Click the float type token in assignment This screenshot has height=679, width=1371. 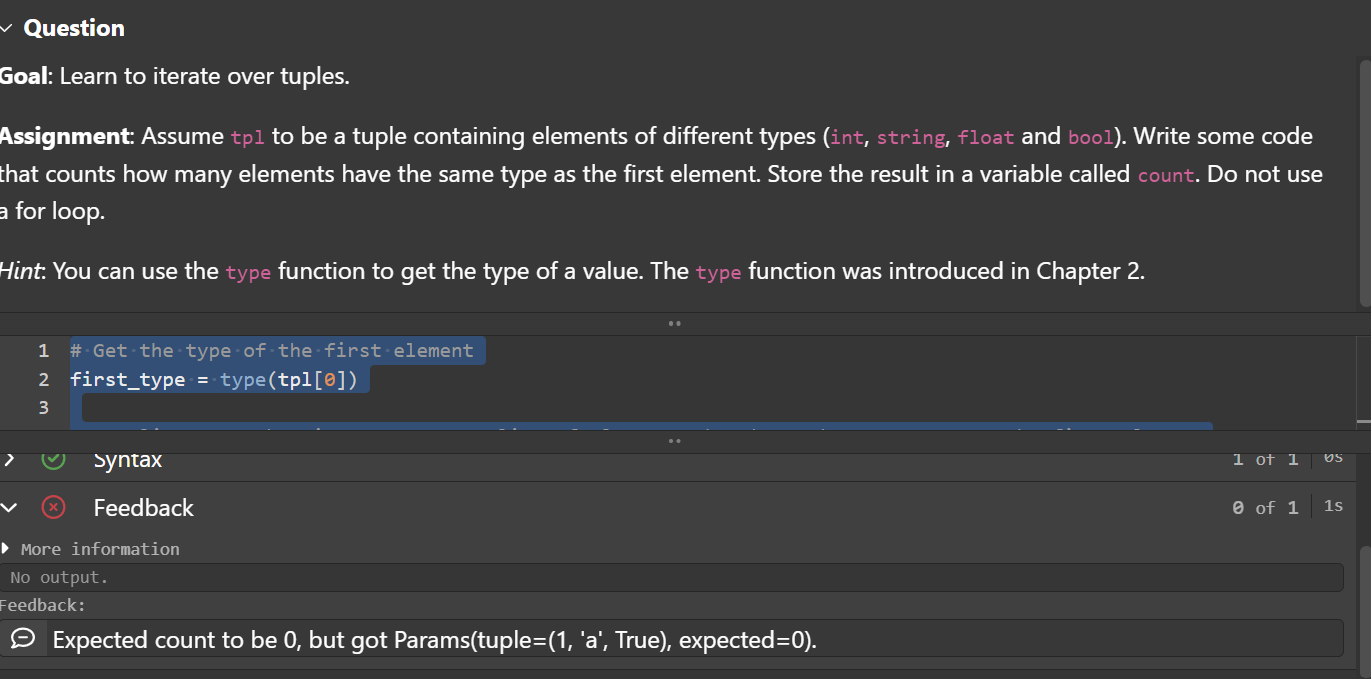(x=986, y=137)
